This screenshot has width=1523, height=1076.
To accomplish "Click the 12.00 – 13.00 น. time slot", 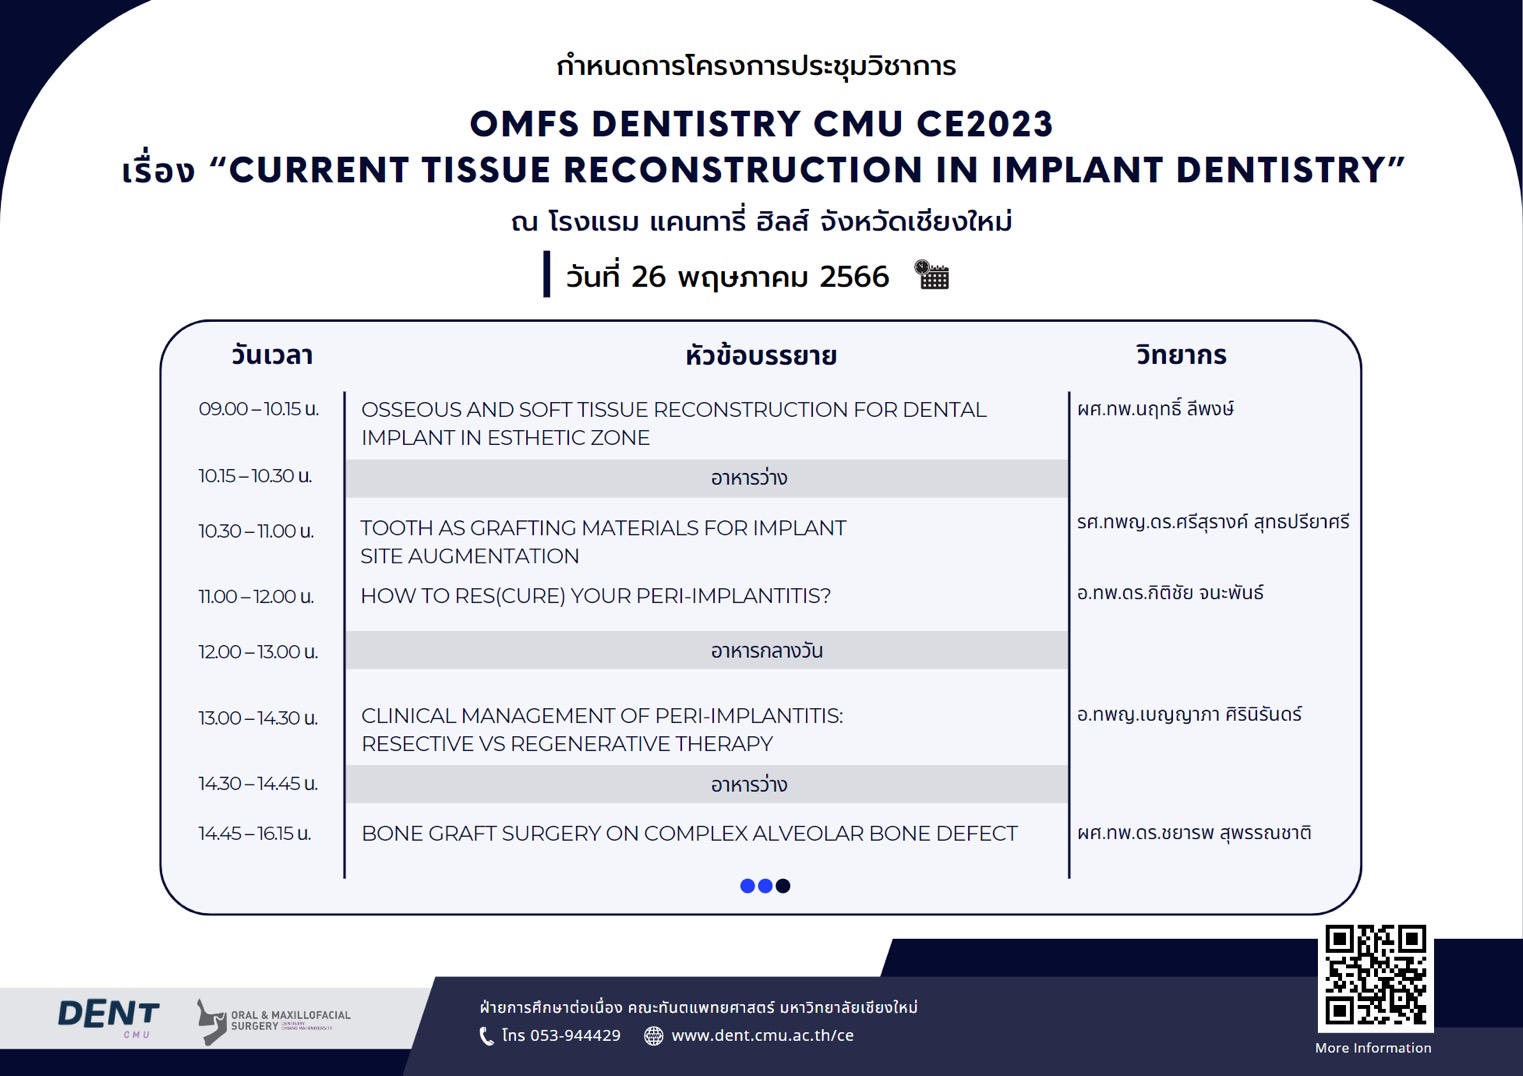I will 258,652.
